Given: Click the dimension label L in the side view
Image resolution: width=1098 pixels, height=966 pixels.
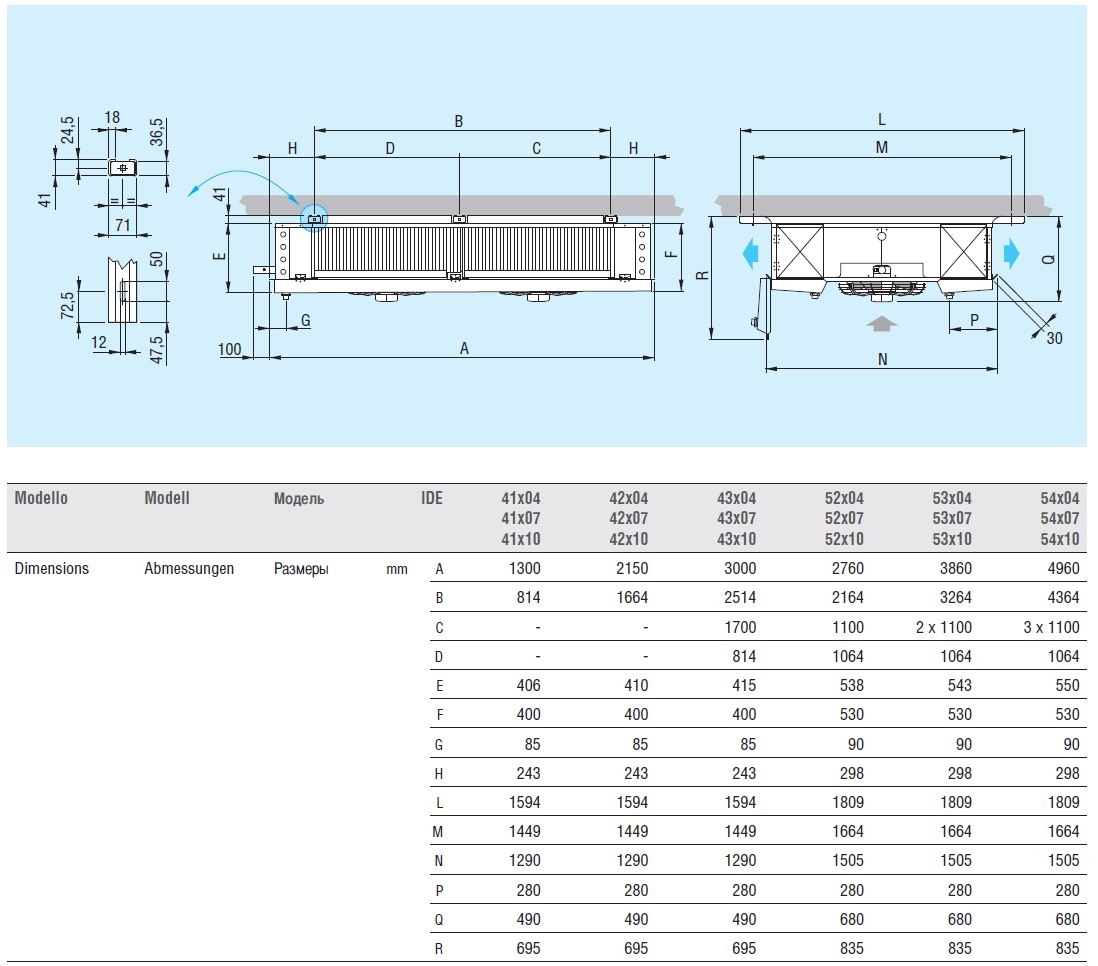Looking at the screenshot, I should [881, 119].
